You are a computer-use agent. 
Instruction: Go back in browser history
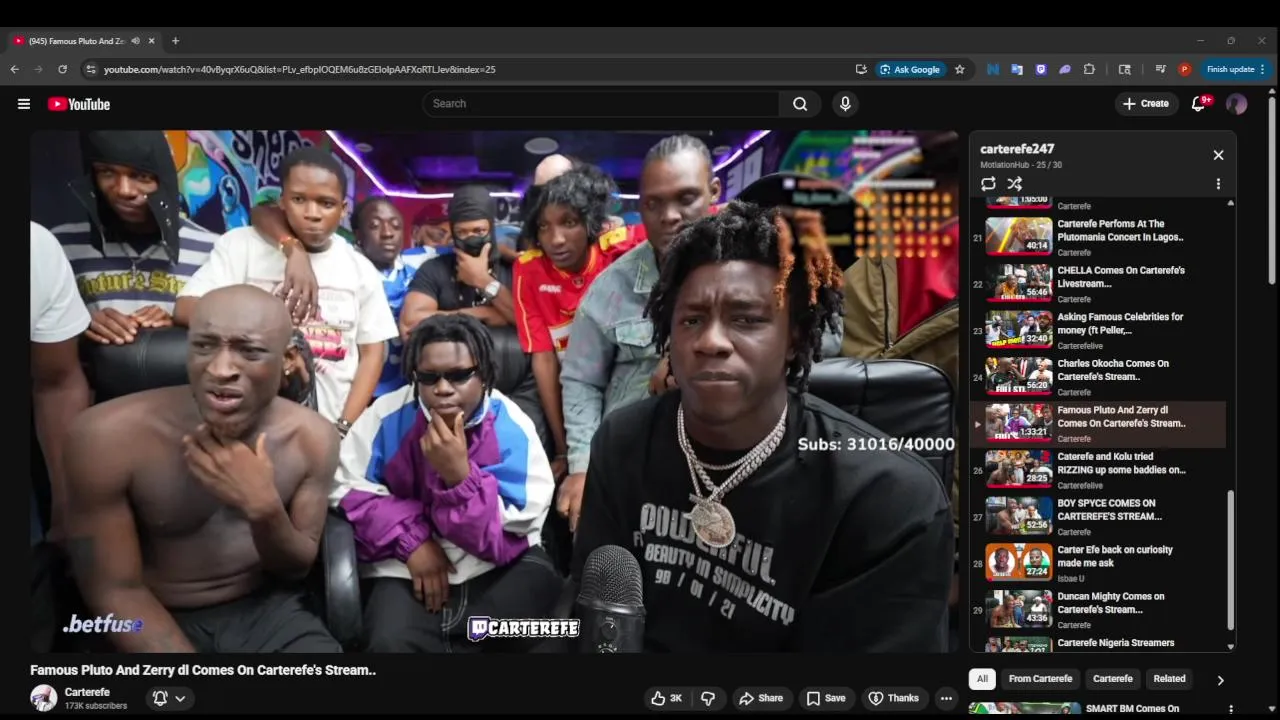click(14, 69)
